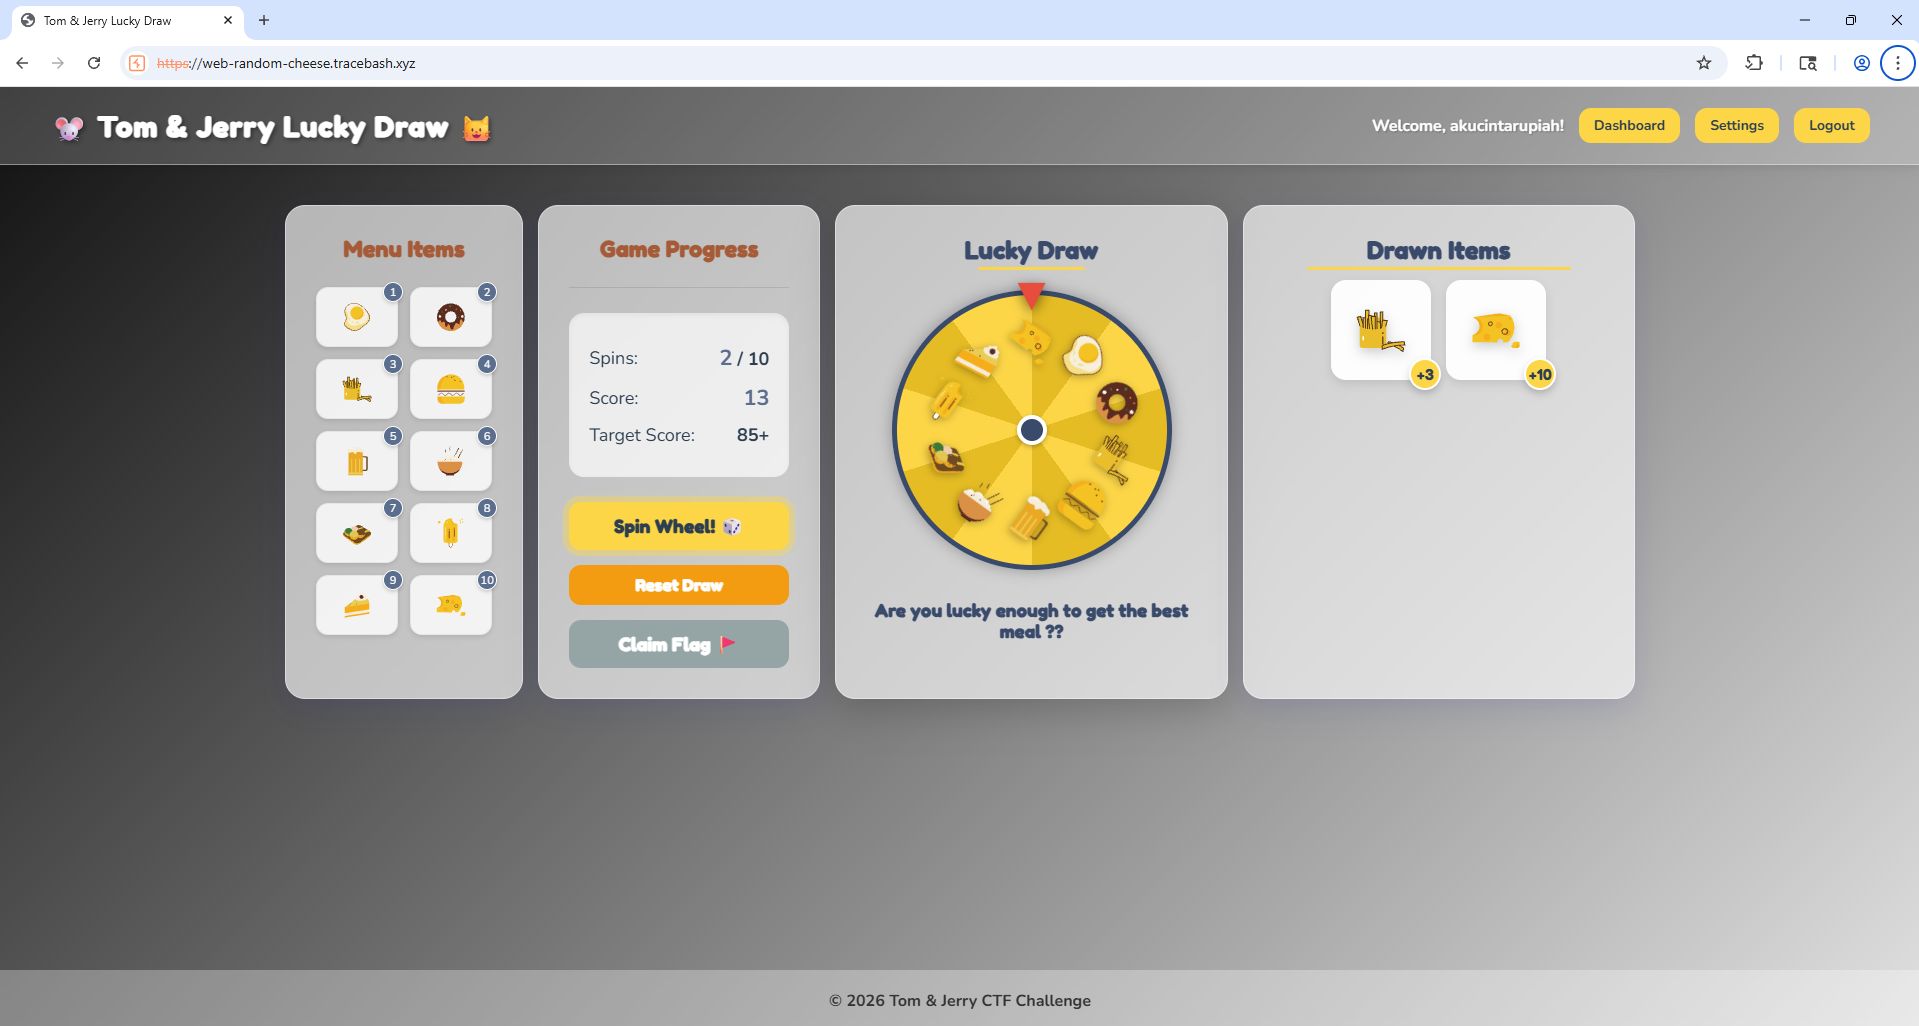The height and width of the screenshot is (1026, 1919).
Task: Select the donut menu item
Action: pyautogui.click(x=451, y=317)
